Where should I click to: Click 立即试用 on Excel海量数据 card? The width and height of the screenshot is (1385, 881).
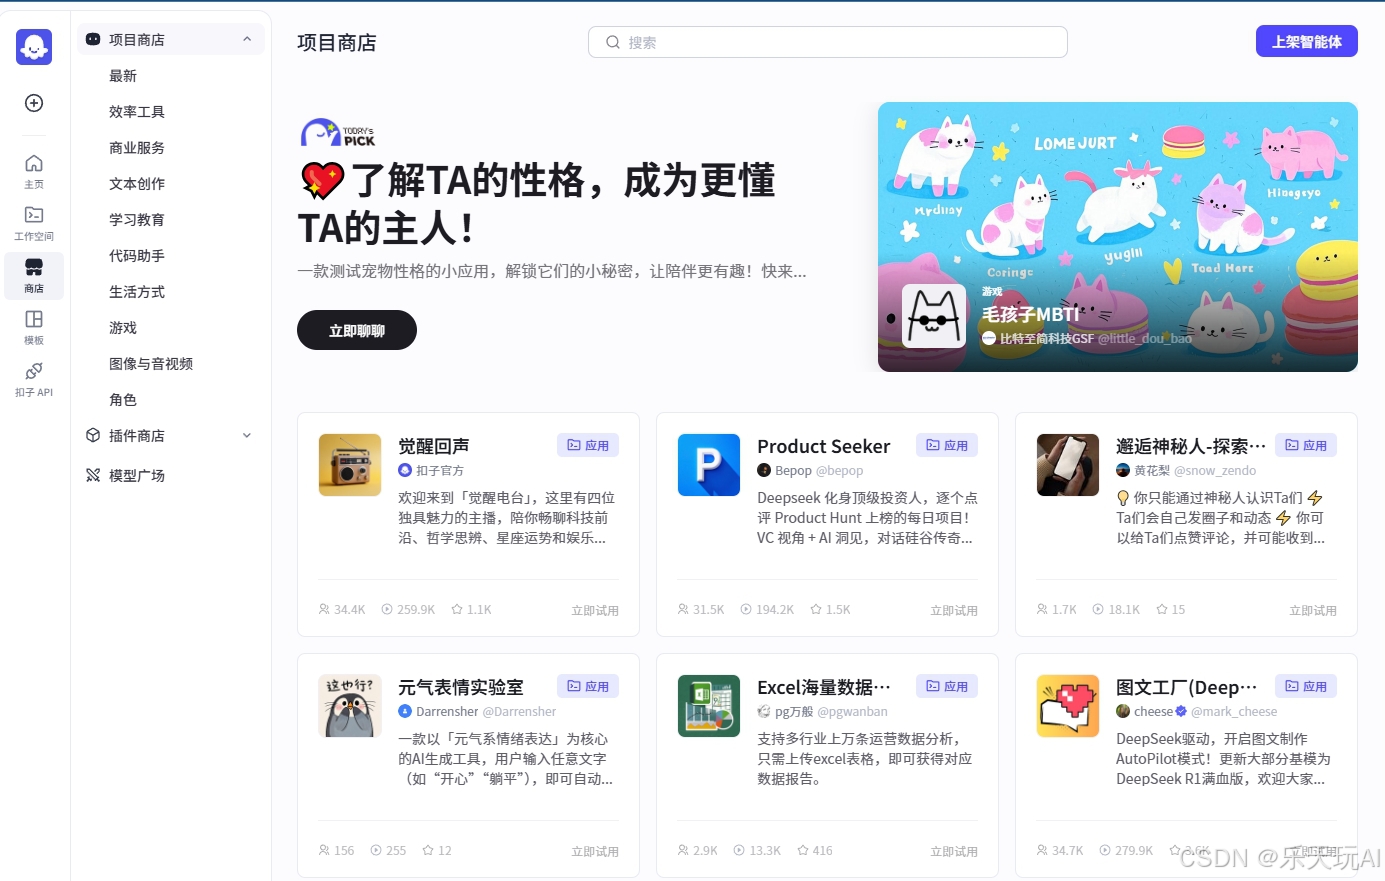[x=954, y=851]
